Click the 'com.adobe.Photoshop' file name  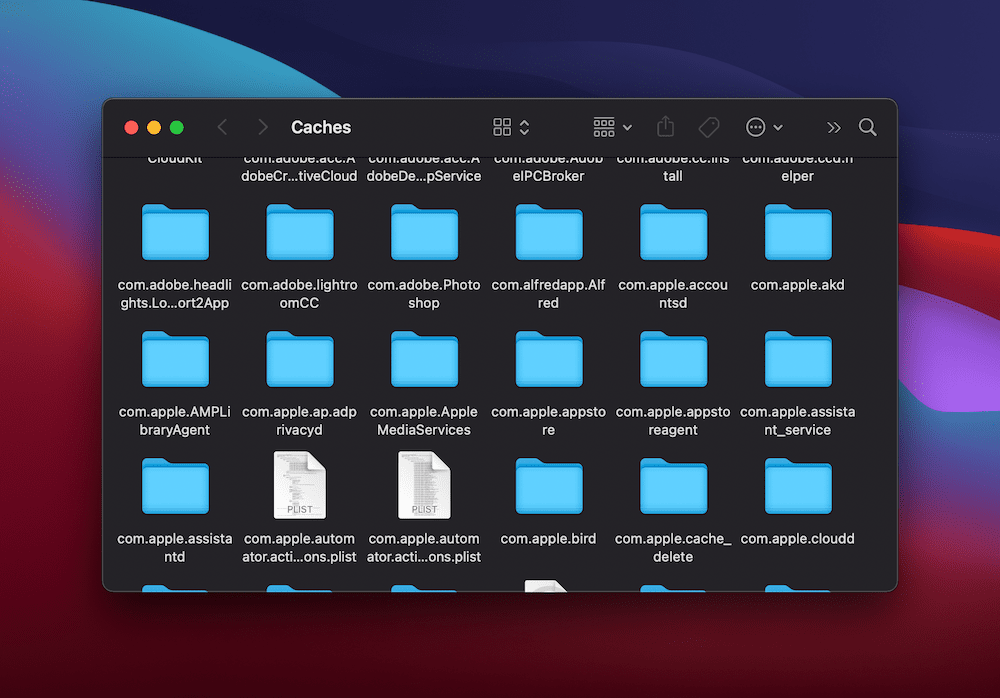(x=424, y=294)
